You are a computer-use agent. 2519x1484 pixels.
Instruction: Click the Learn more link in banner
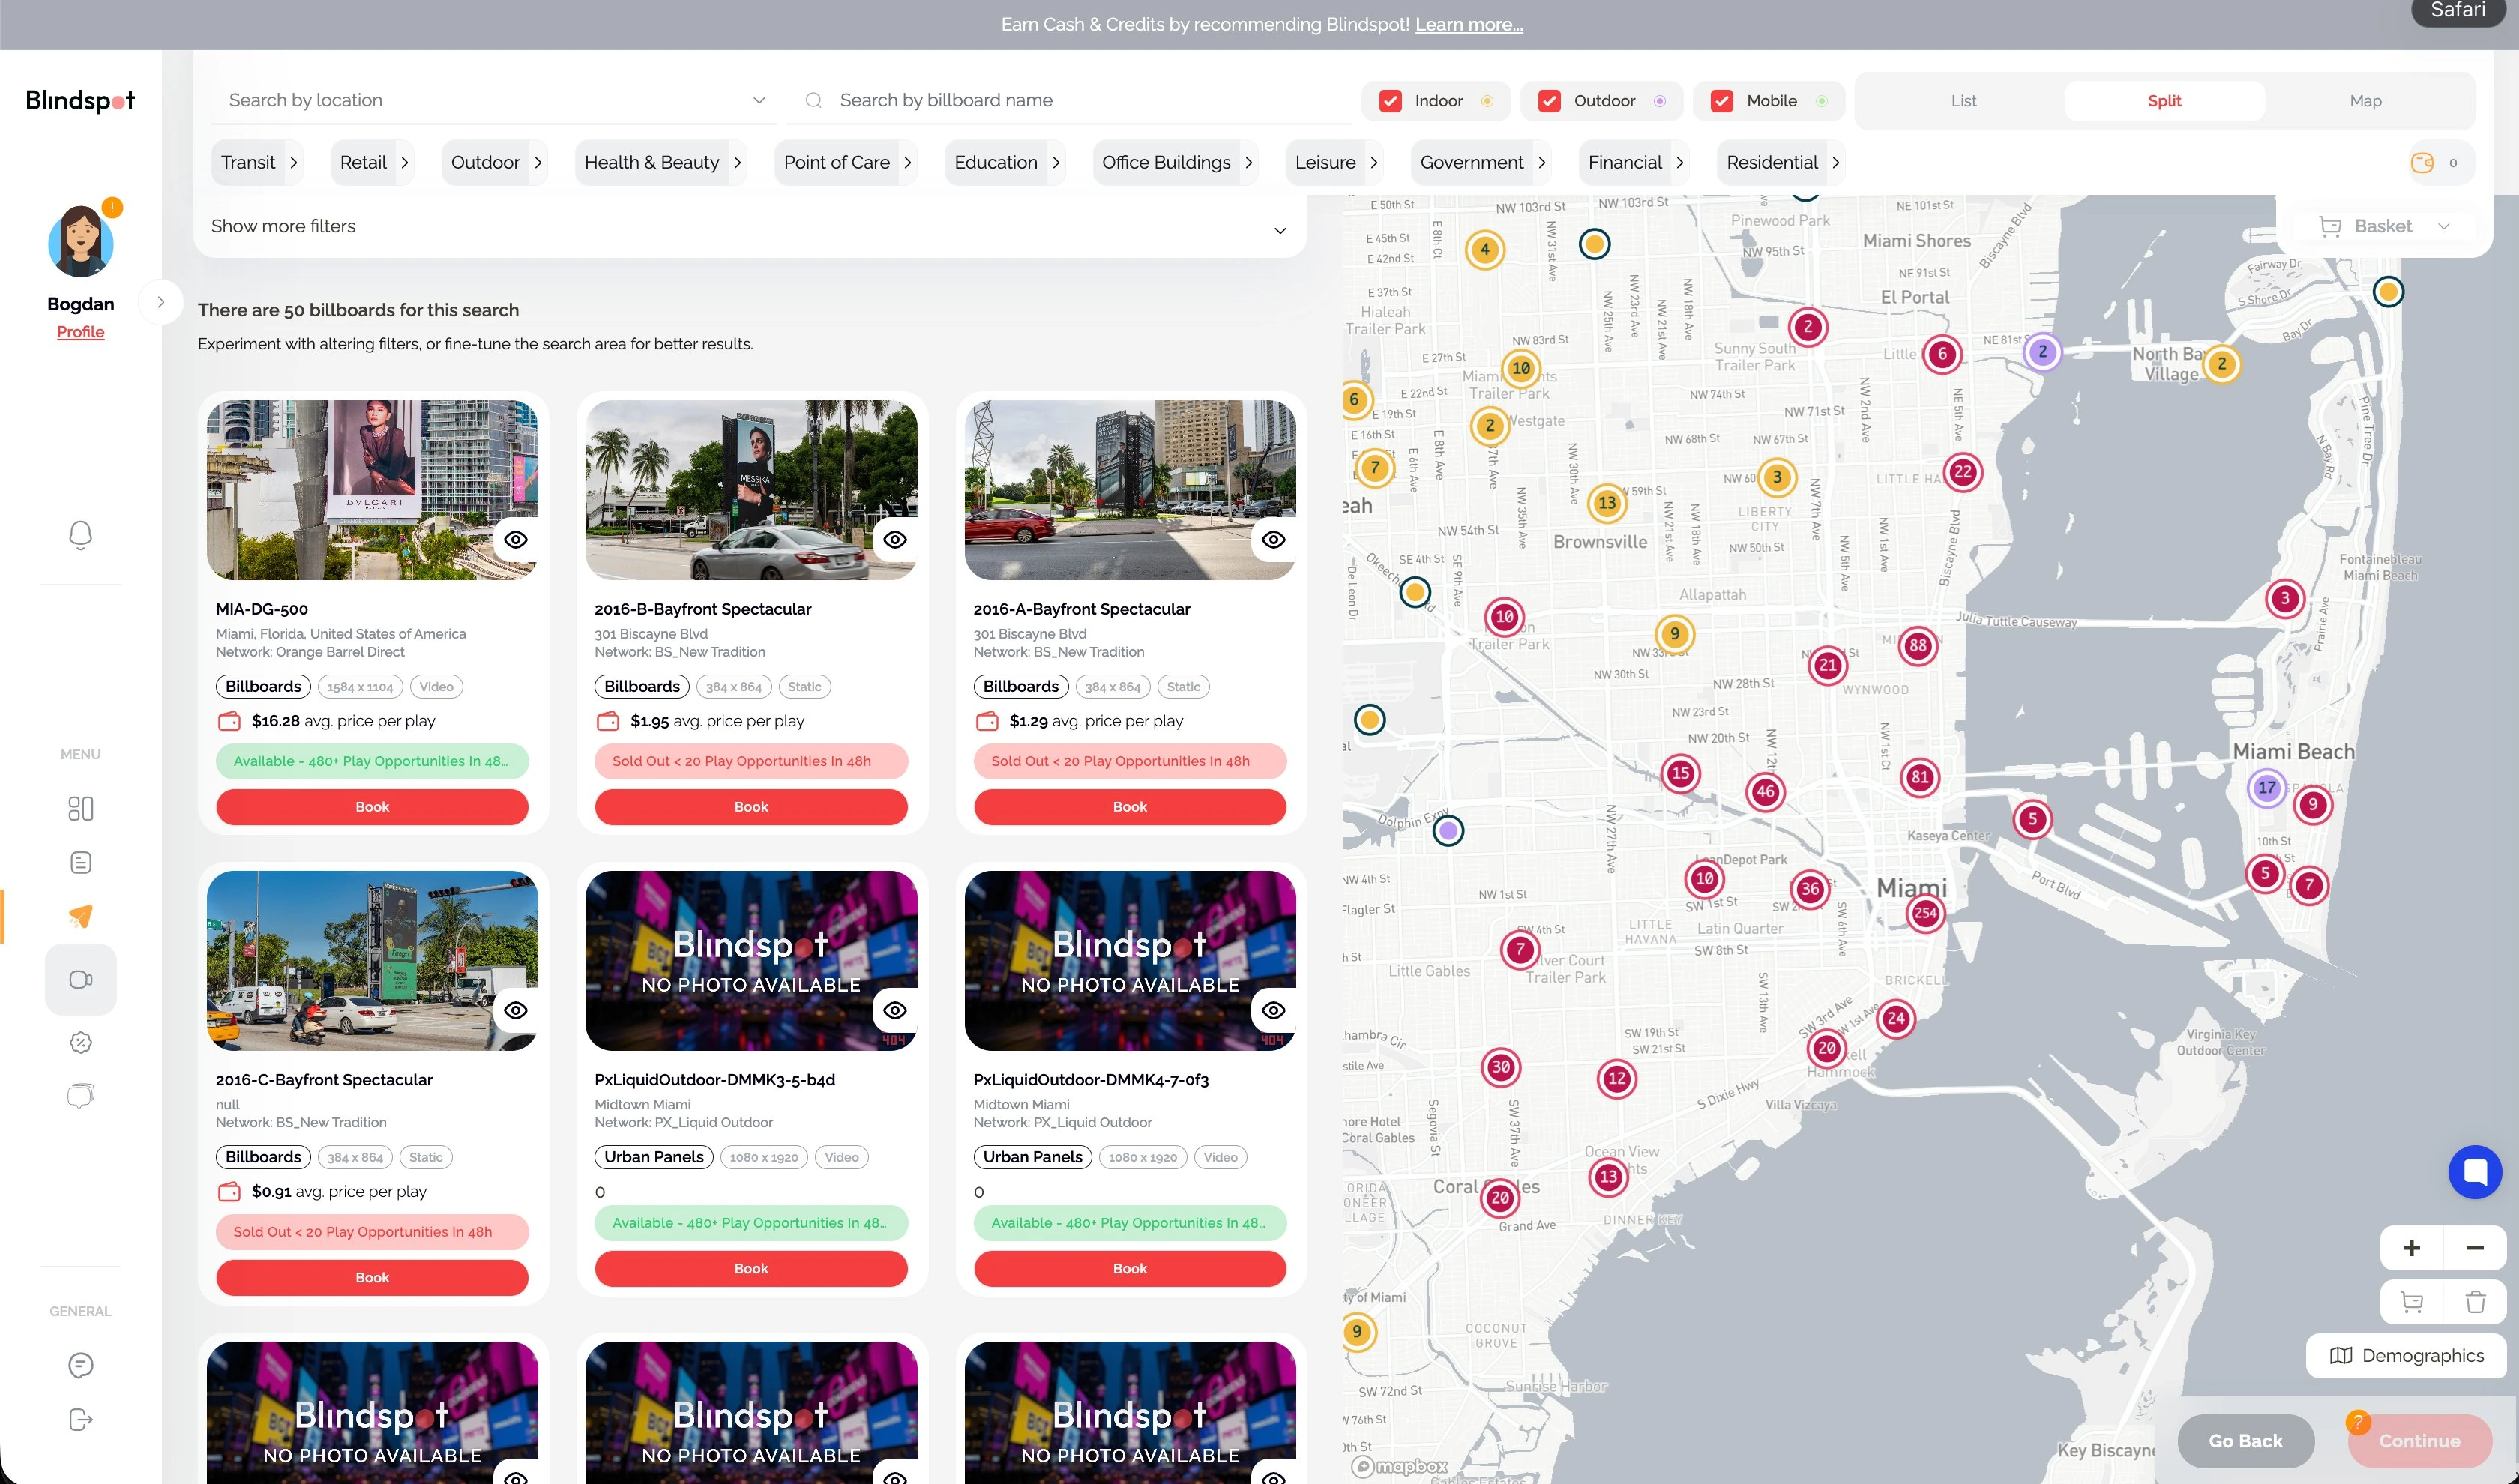click(x=1468, y=24)
